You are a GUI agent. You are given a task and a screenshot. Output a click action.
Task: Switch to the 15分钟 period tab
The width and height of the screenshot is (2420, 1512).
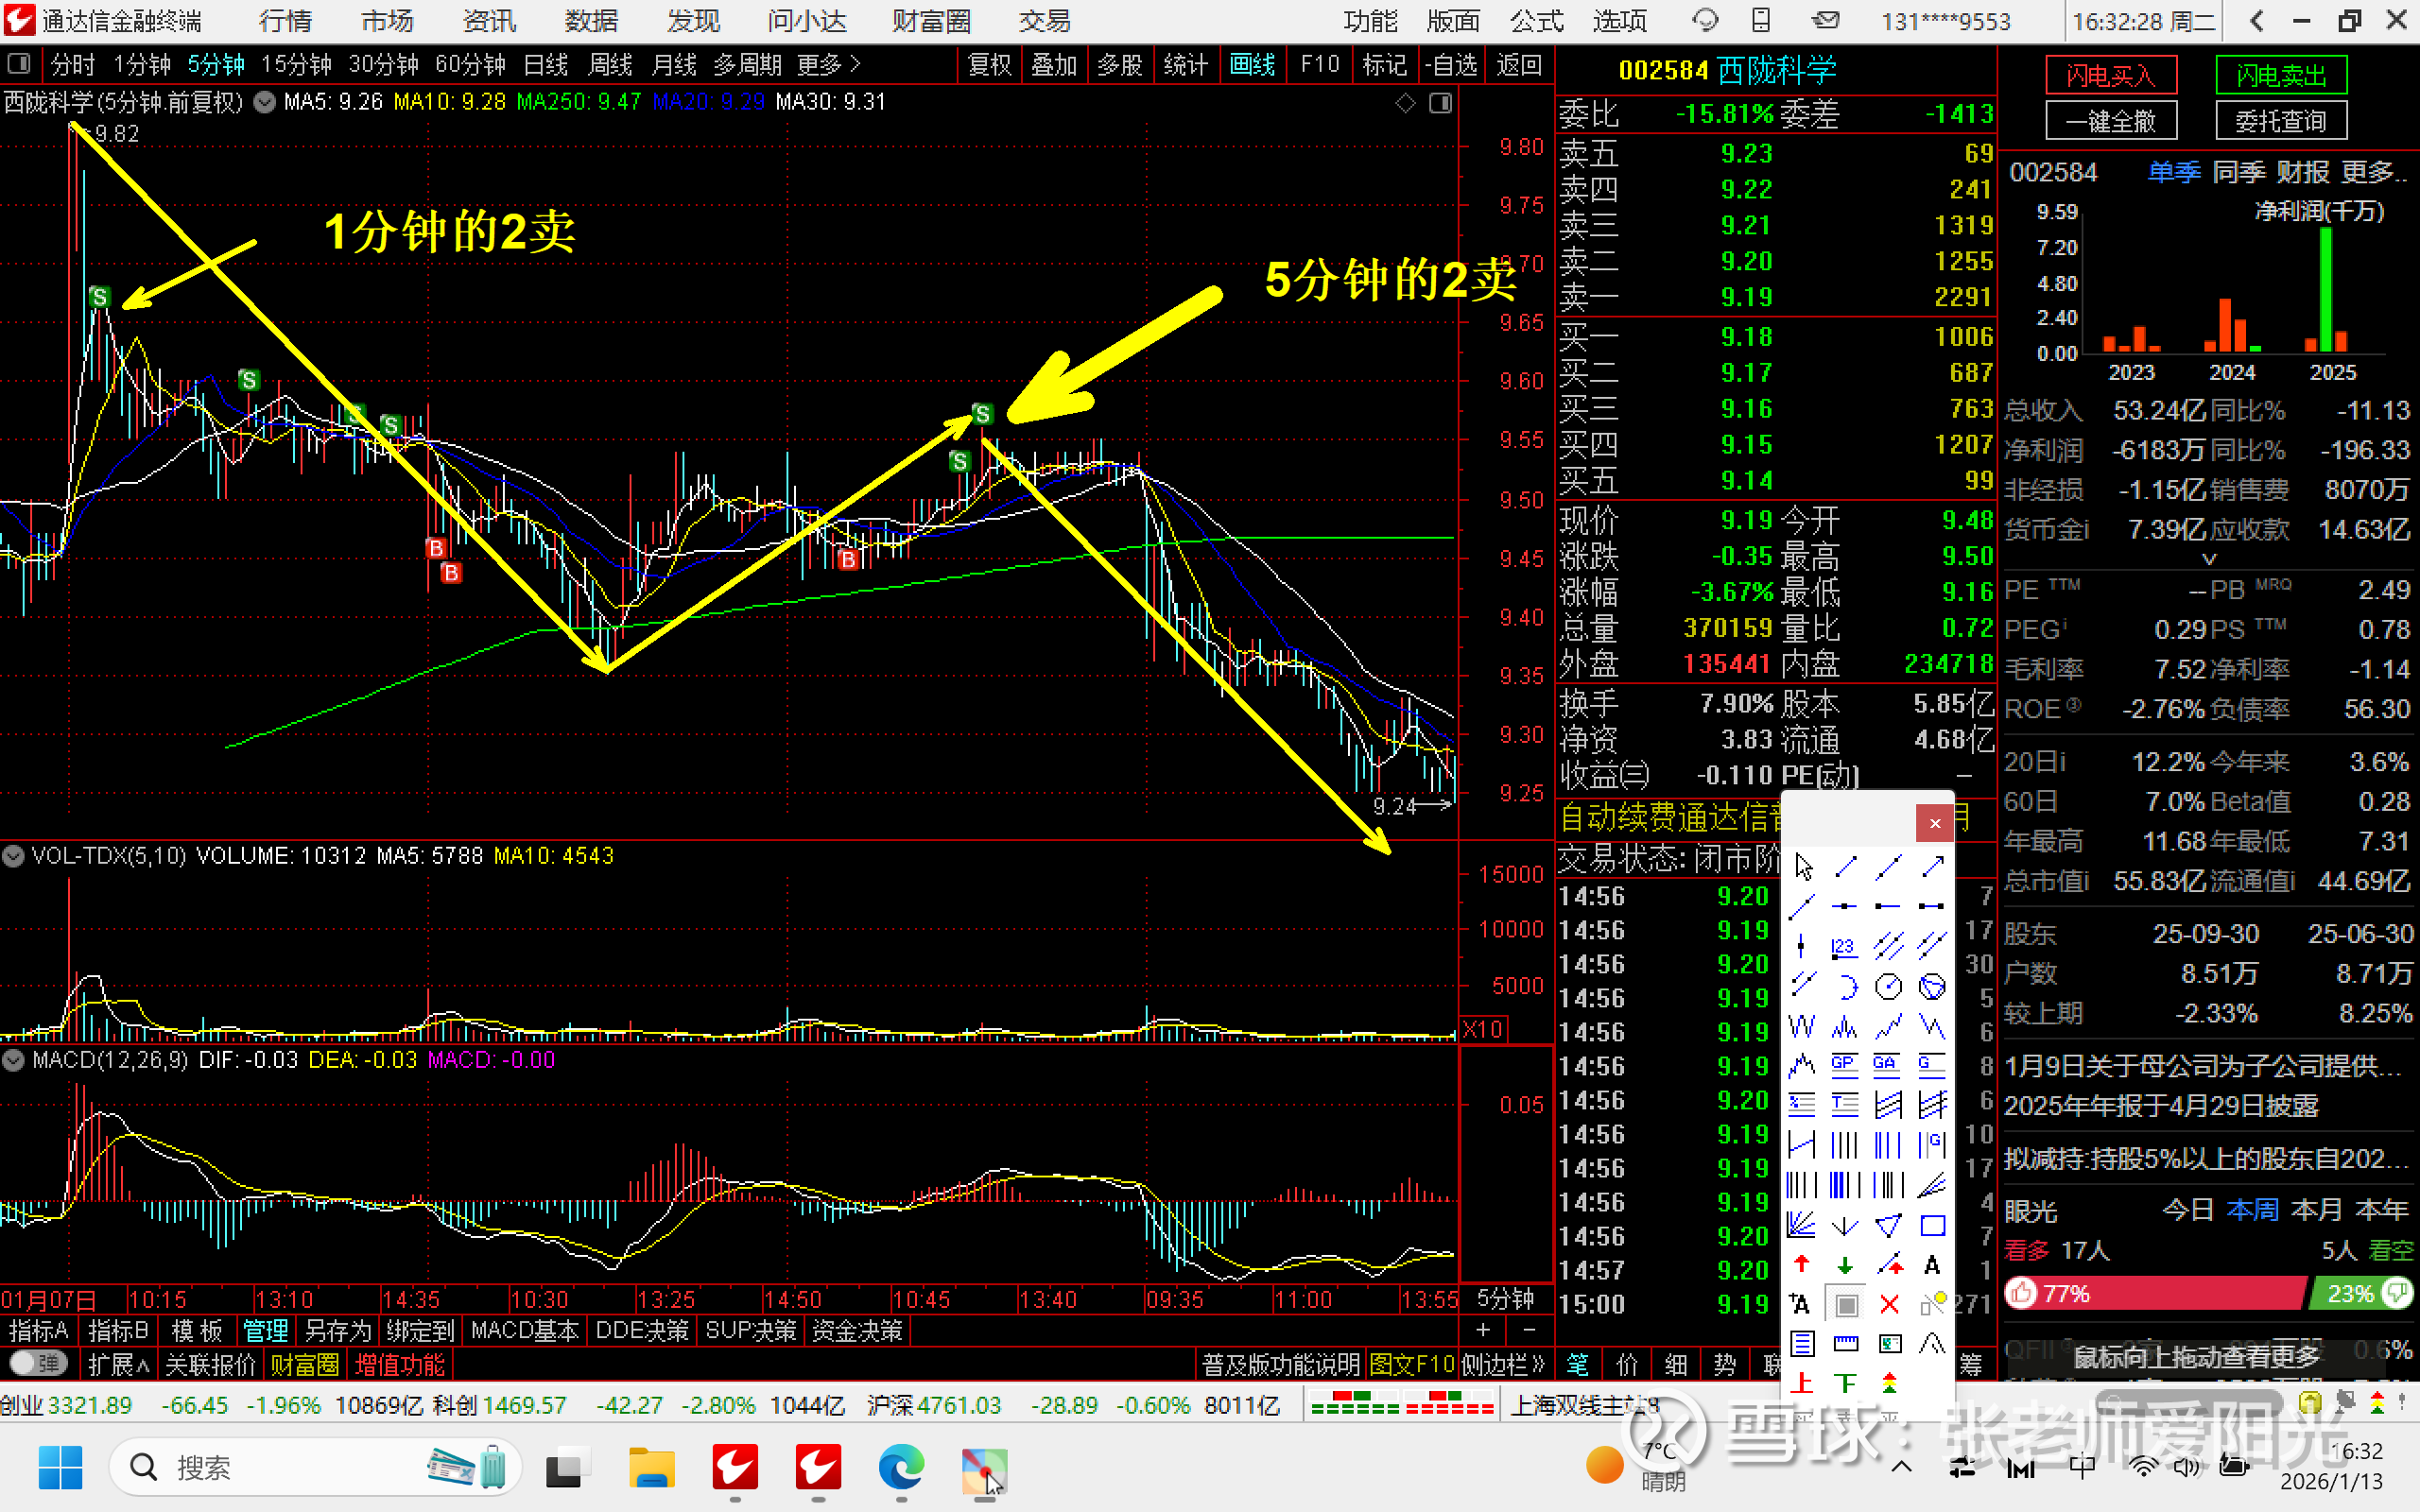point(295,65)
